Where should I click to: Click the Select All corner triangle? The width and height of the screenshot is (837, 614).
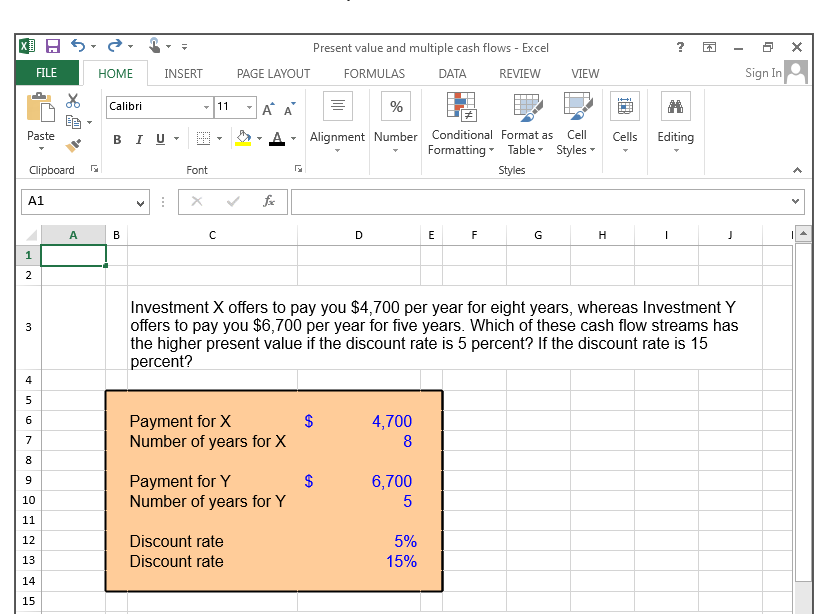[31, 235]
